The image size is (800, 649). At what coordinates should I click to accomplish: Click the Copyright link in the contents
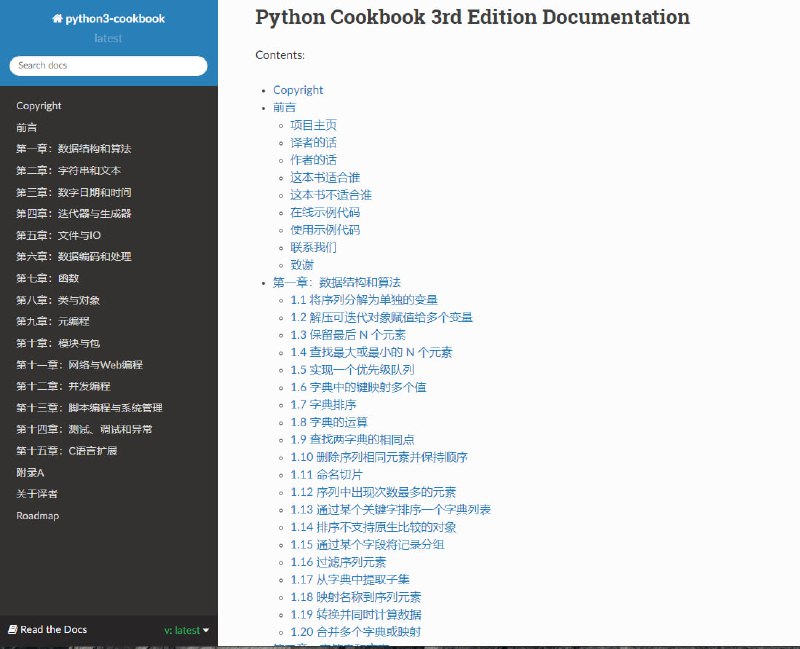coord(298,89)
